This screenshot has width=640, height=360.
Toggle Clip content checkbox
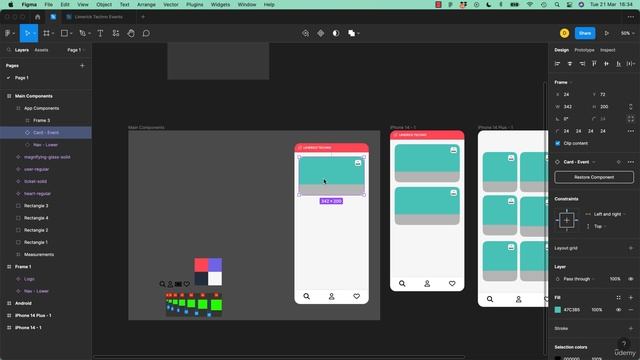[558, 143]
